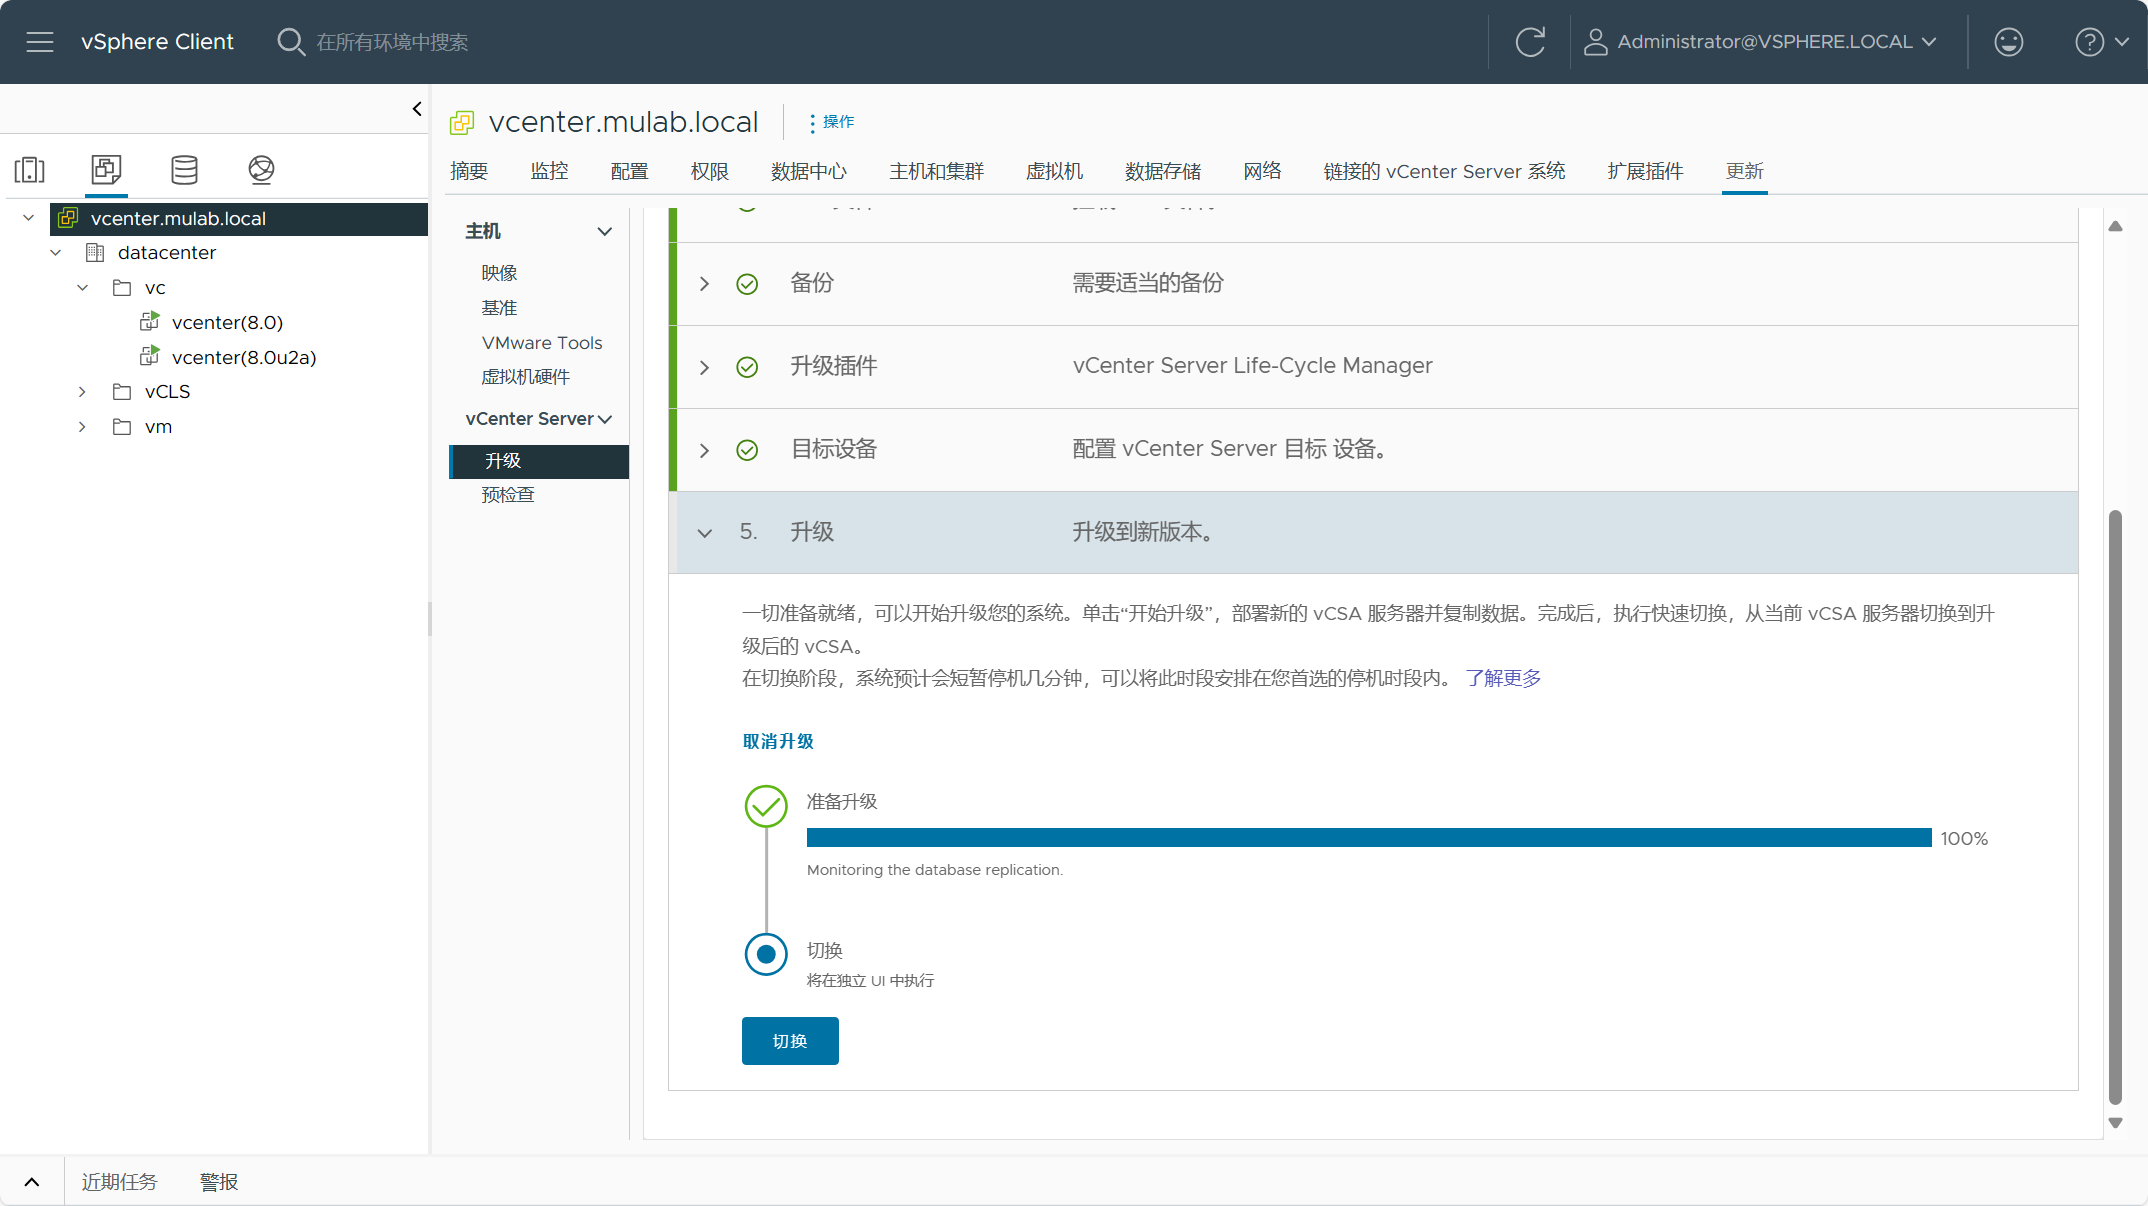
Task: Expand the 升级插件 step row
Action: (705, 367)
